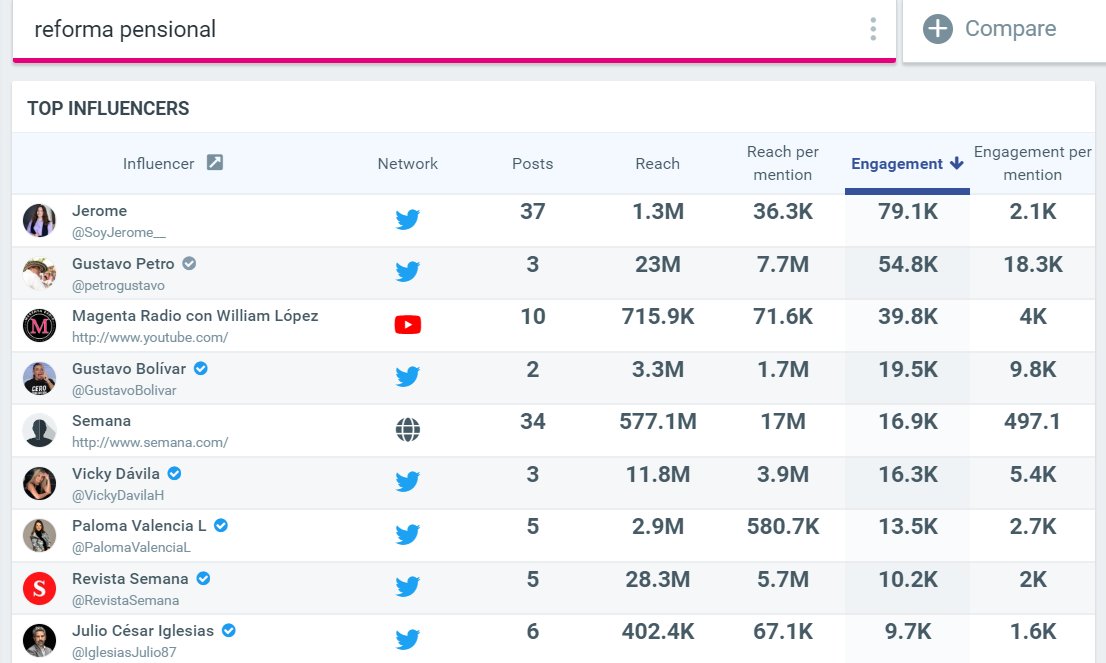Click the reforma pensional search field
Viewport: 1106px width, 663px height.
454,30
